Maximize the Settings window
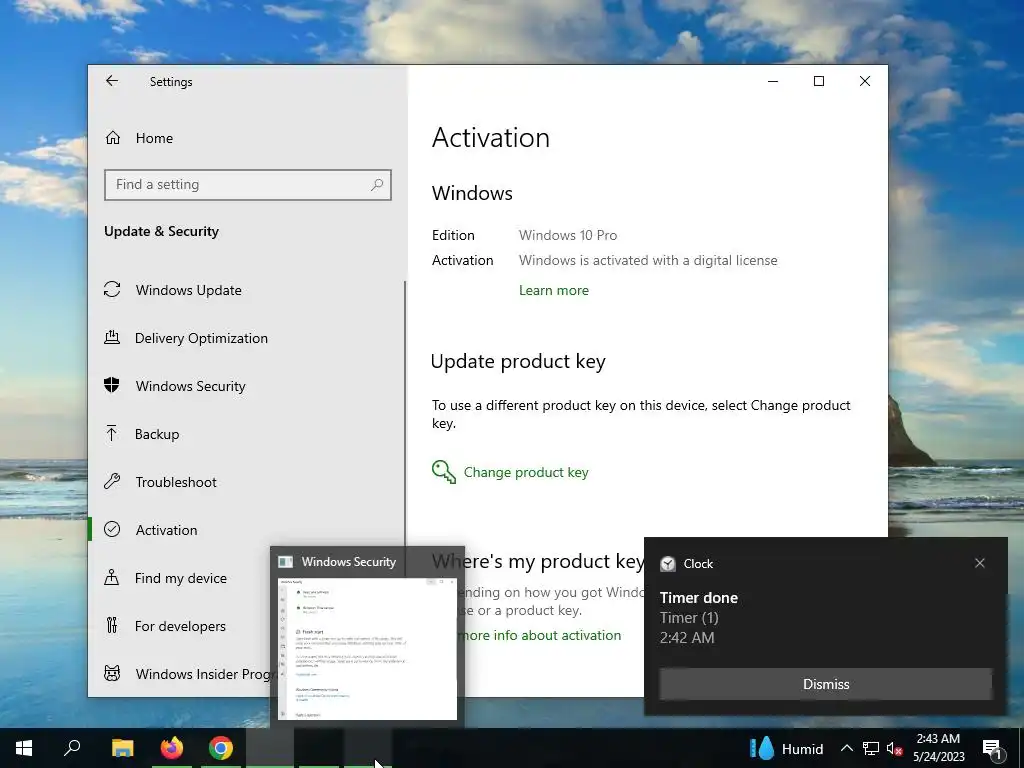The width and height of the screenshot is (1024, 768). tap(818, 81)
